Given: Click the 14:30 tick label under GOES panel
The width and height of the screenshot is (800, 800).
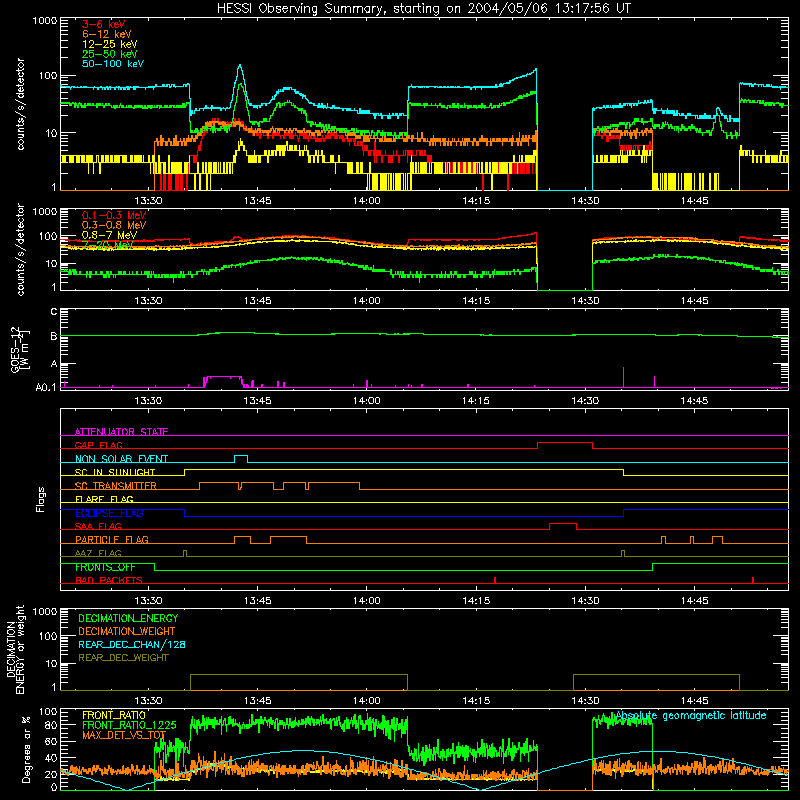Looking at the screenshot, I should [x=585, y=401].
